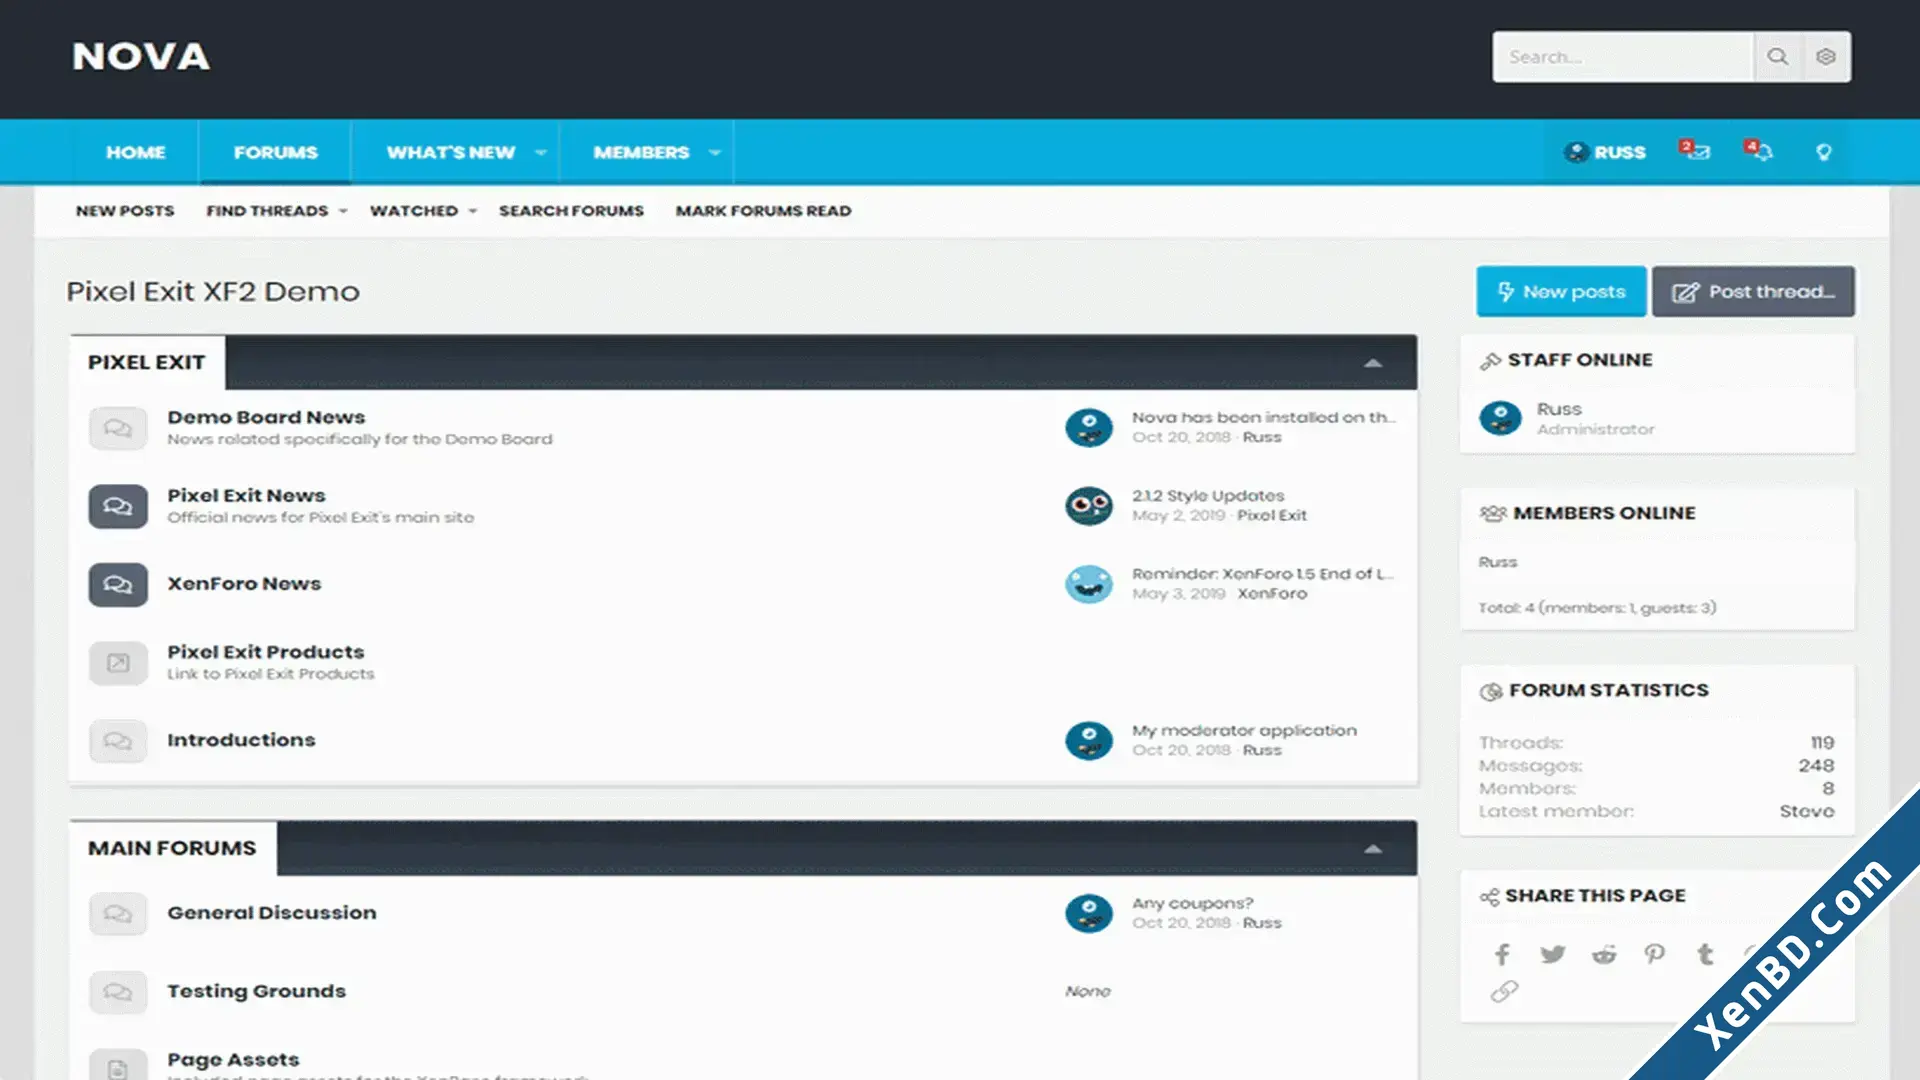
Task: Share page on Twitter
Action: (1553, 954)
